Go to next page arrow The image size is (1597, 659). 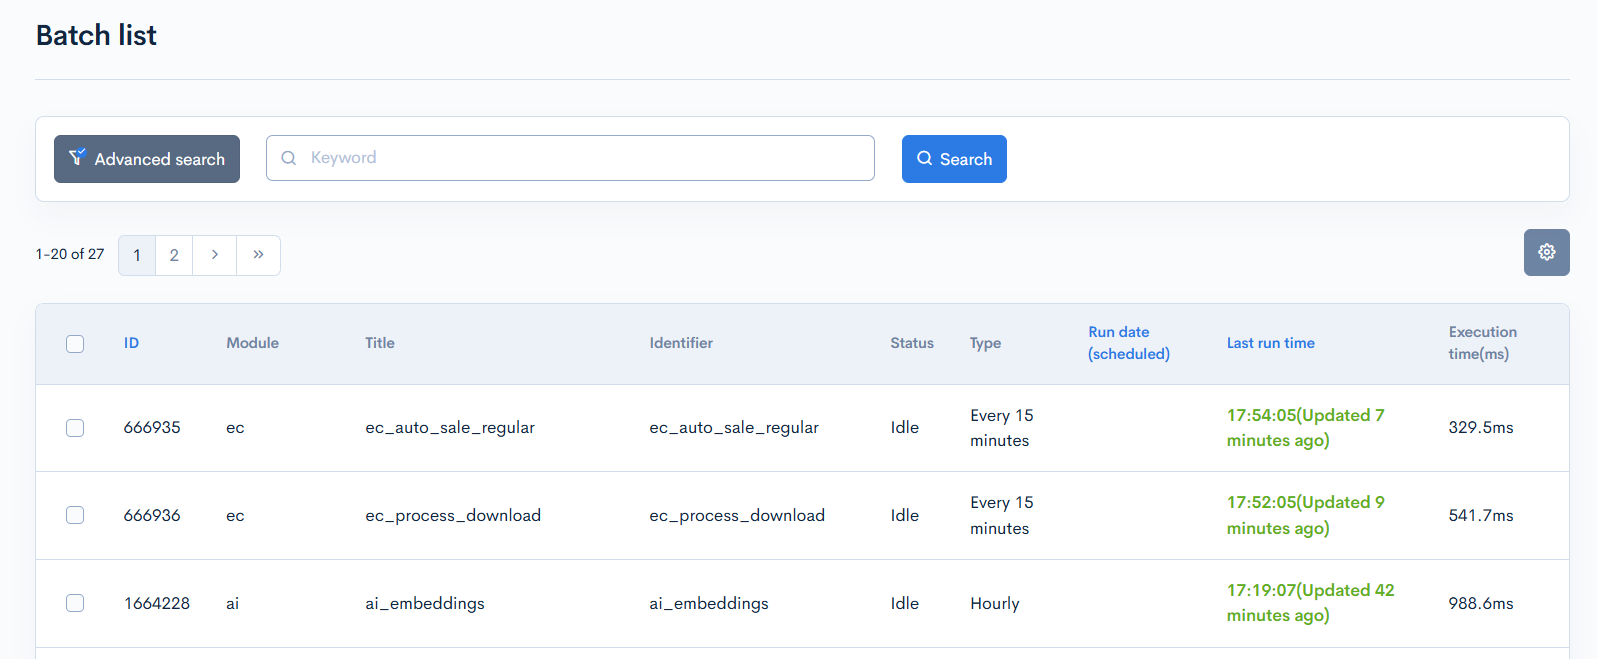point(215,255)
